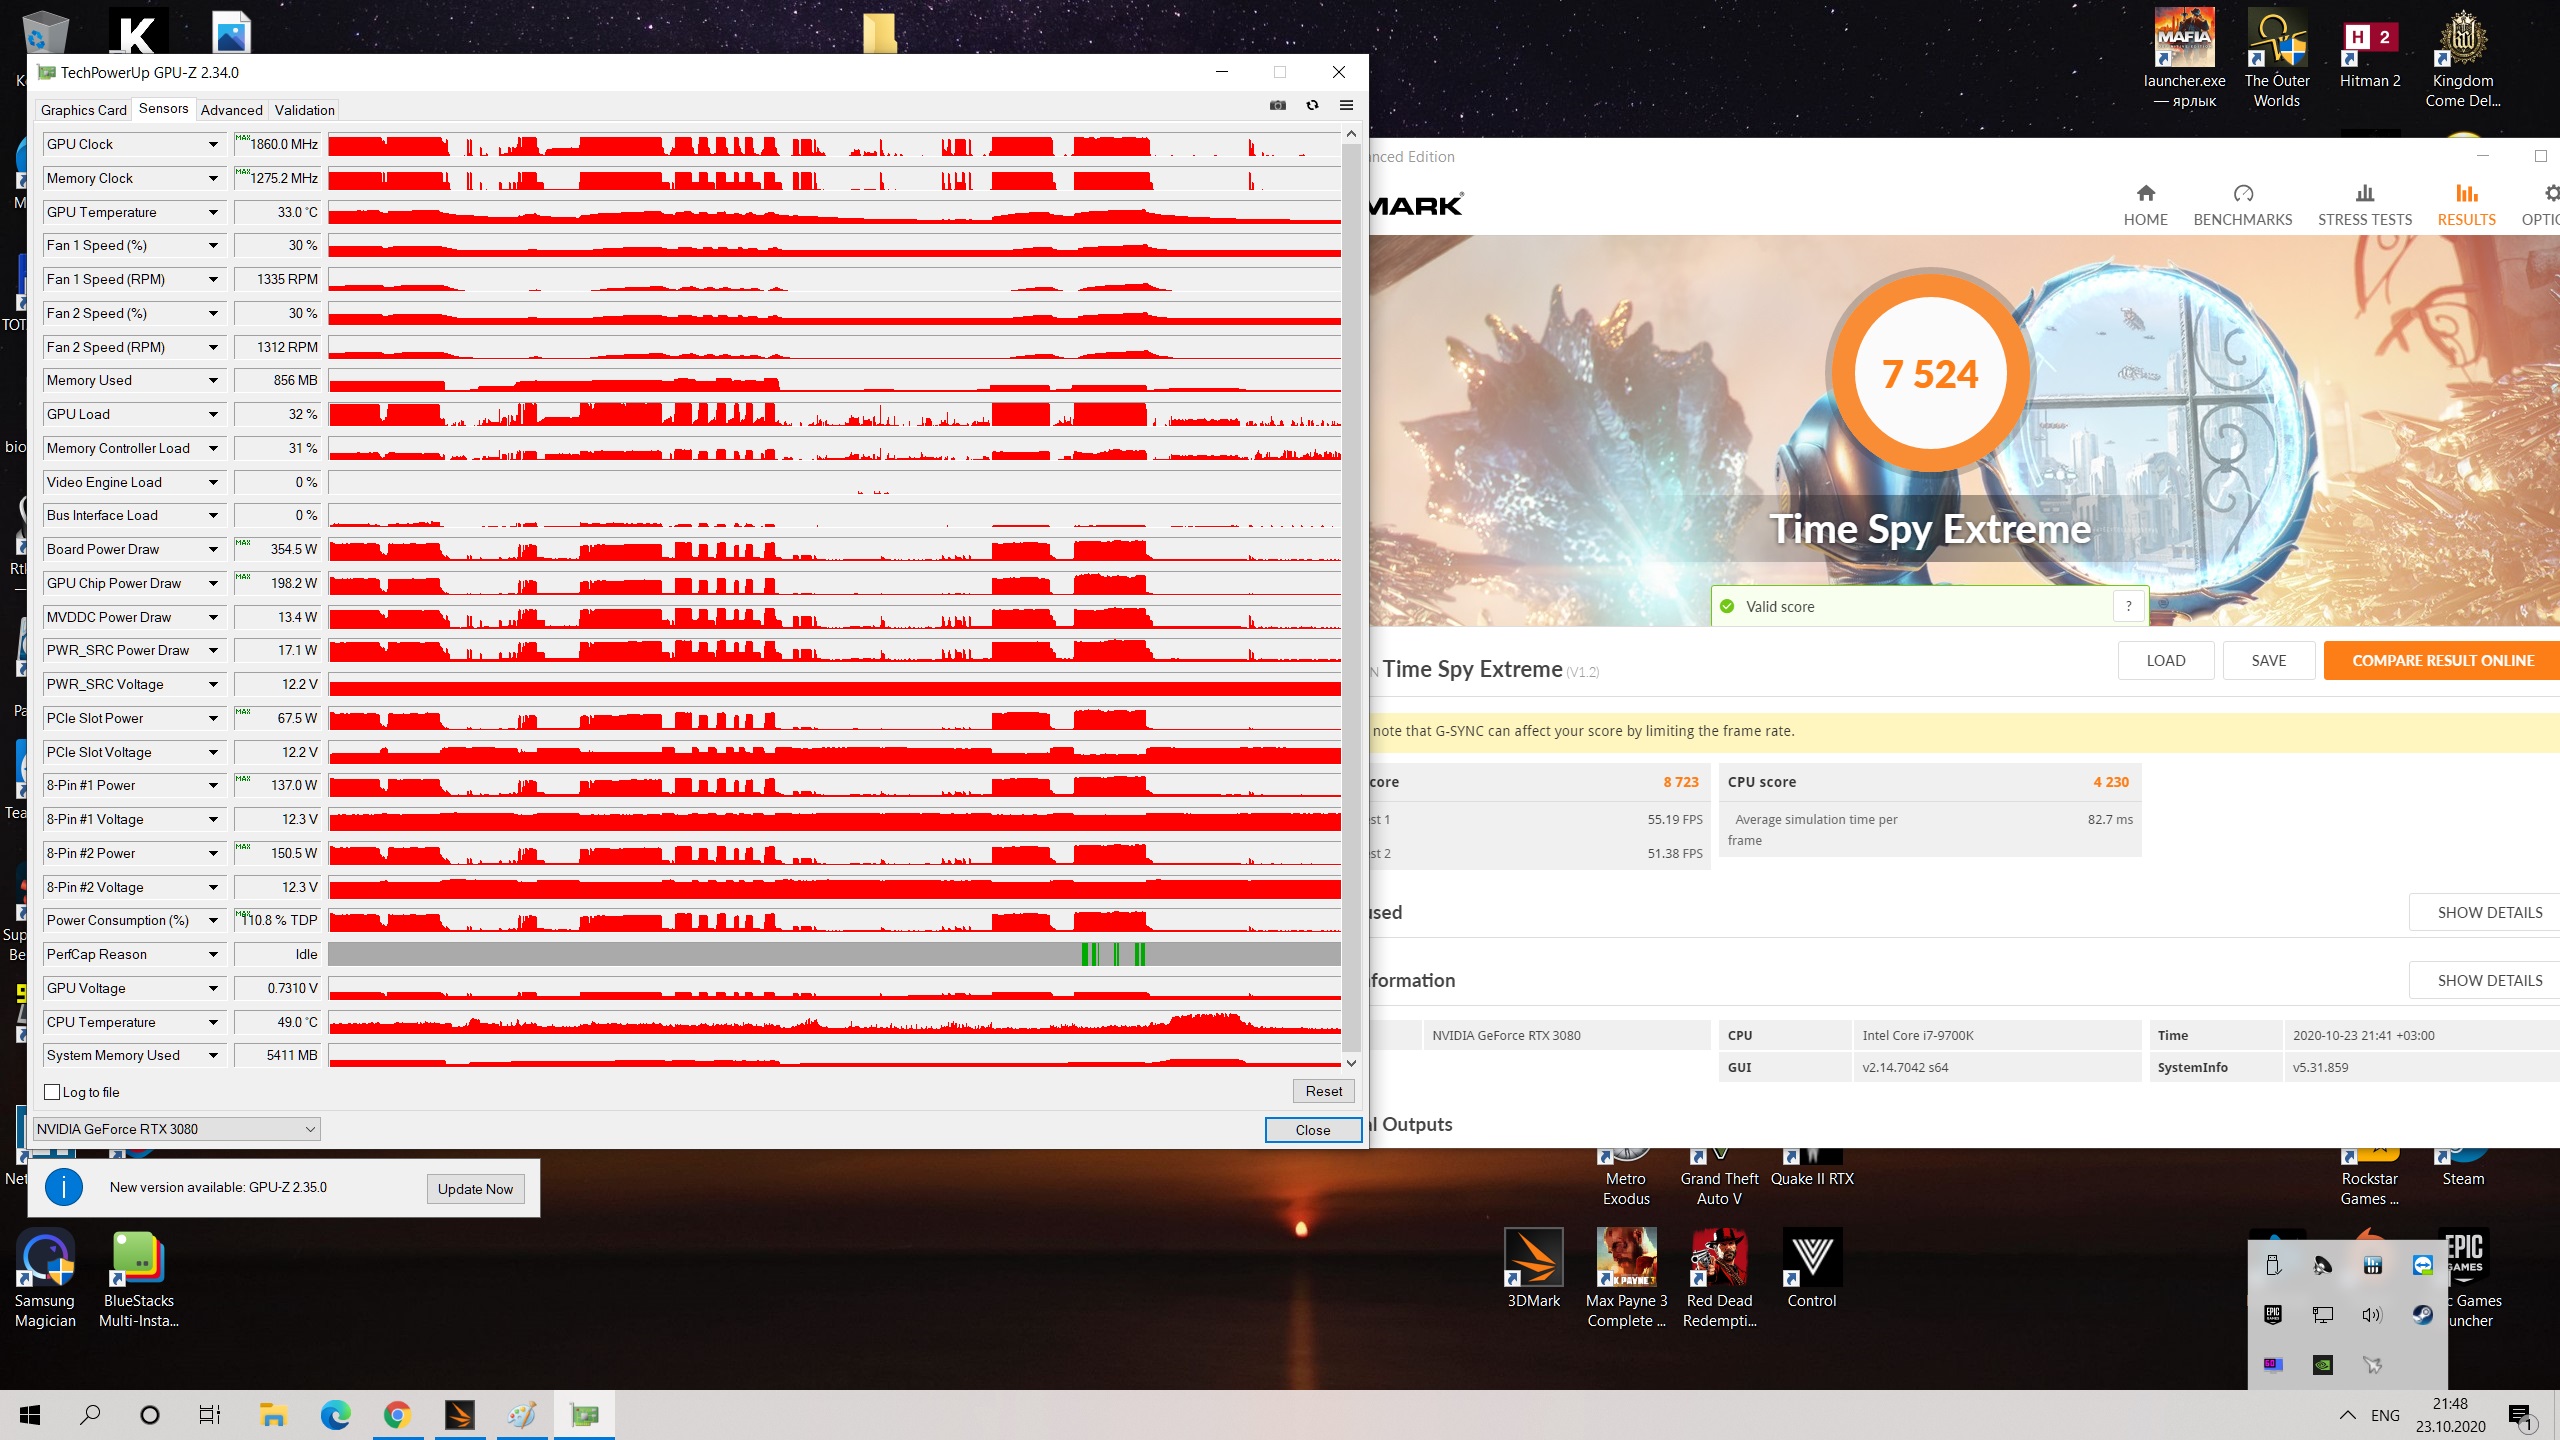This screenshot has height=1440, width=2560.
Task: Click the valid score question mark icon
Action: click(x=2128, y=606)
